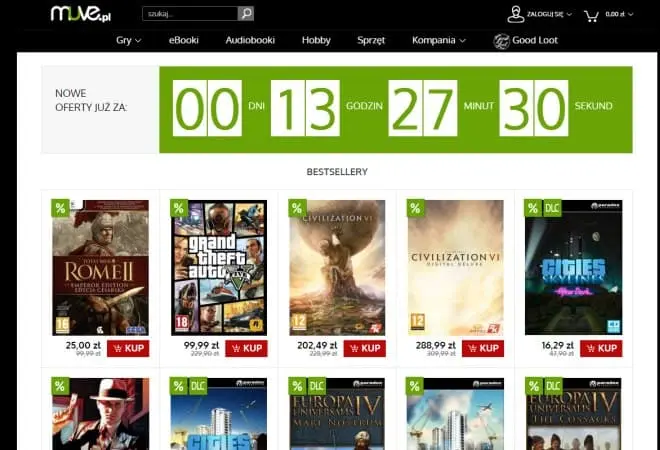Open the Zaloguj się dropdown
Image resolution: width=660 pixels, height=450 pixels.
click(x=549, y=14)
